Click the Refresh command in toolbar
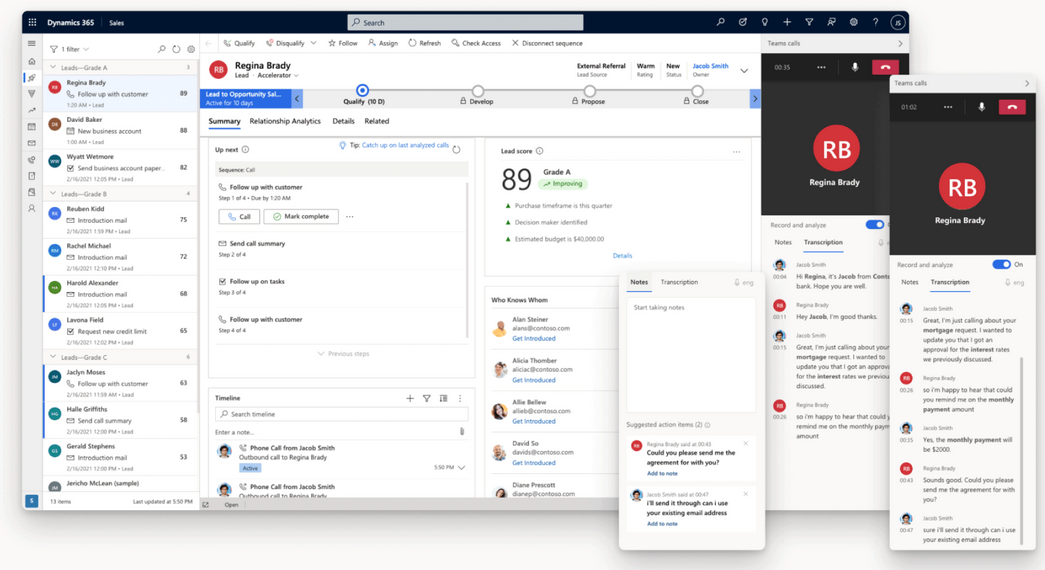 point(424,43)
